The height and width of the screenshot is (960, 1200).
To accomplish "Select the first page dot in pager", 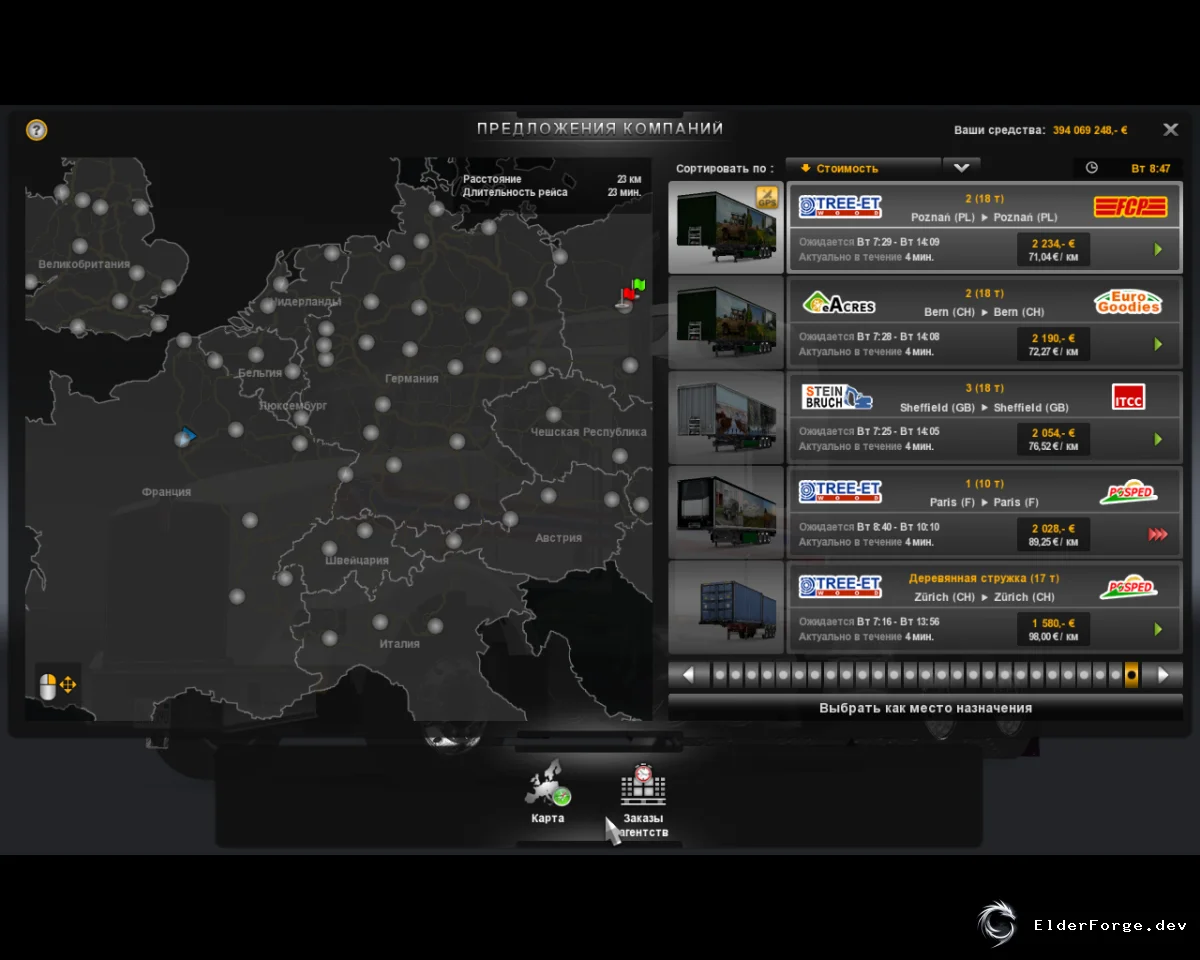I will pos(719,675).
